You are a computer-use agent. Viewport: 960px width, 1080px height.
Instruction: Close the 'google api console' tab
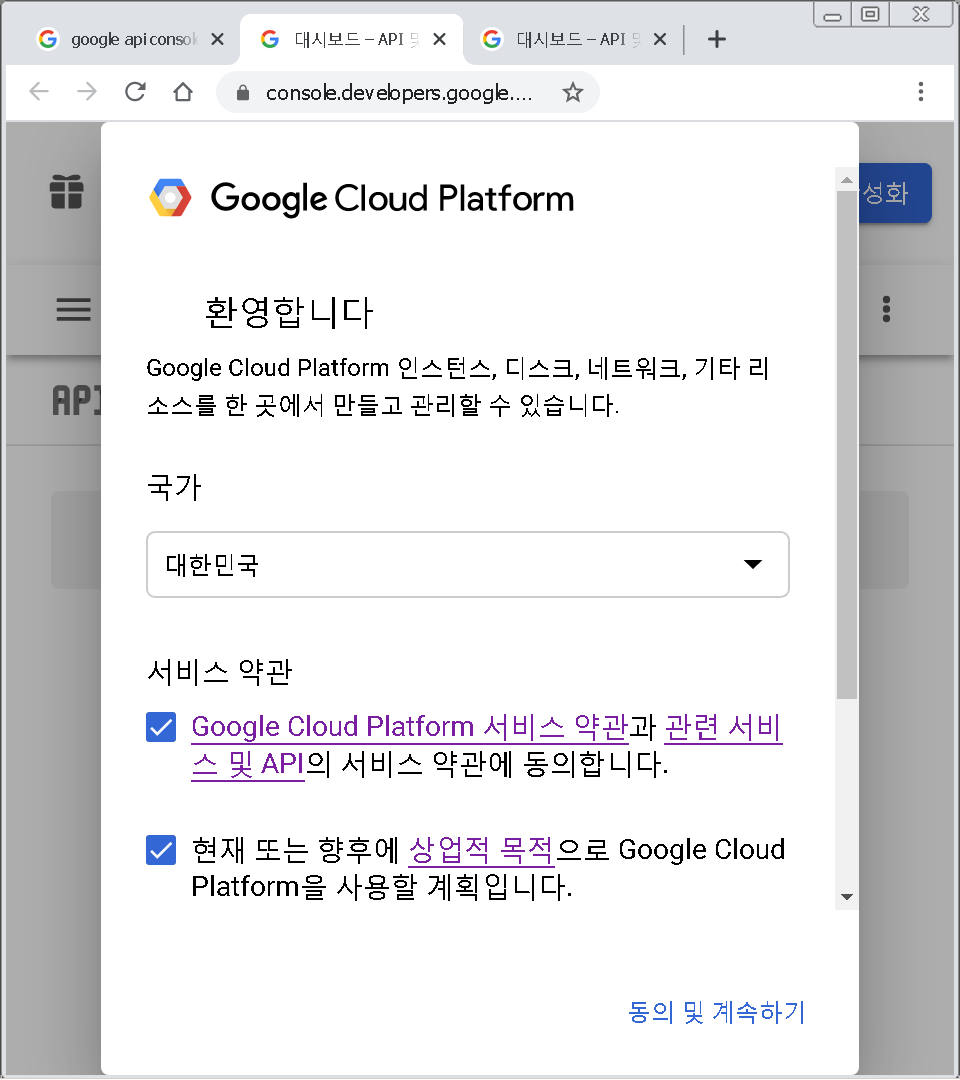click(x=217, y=39)
